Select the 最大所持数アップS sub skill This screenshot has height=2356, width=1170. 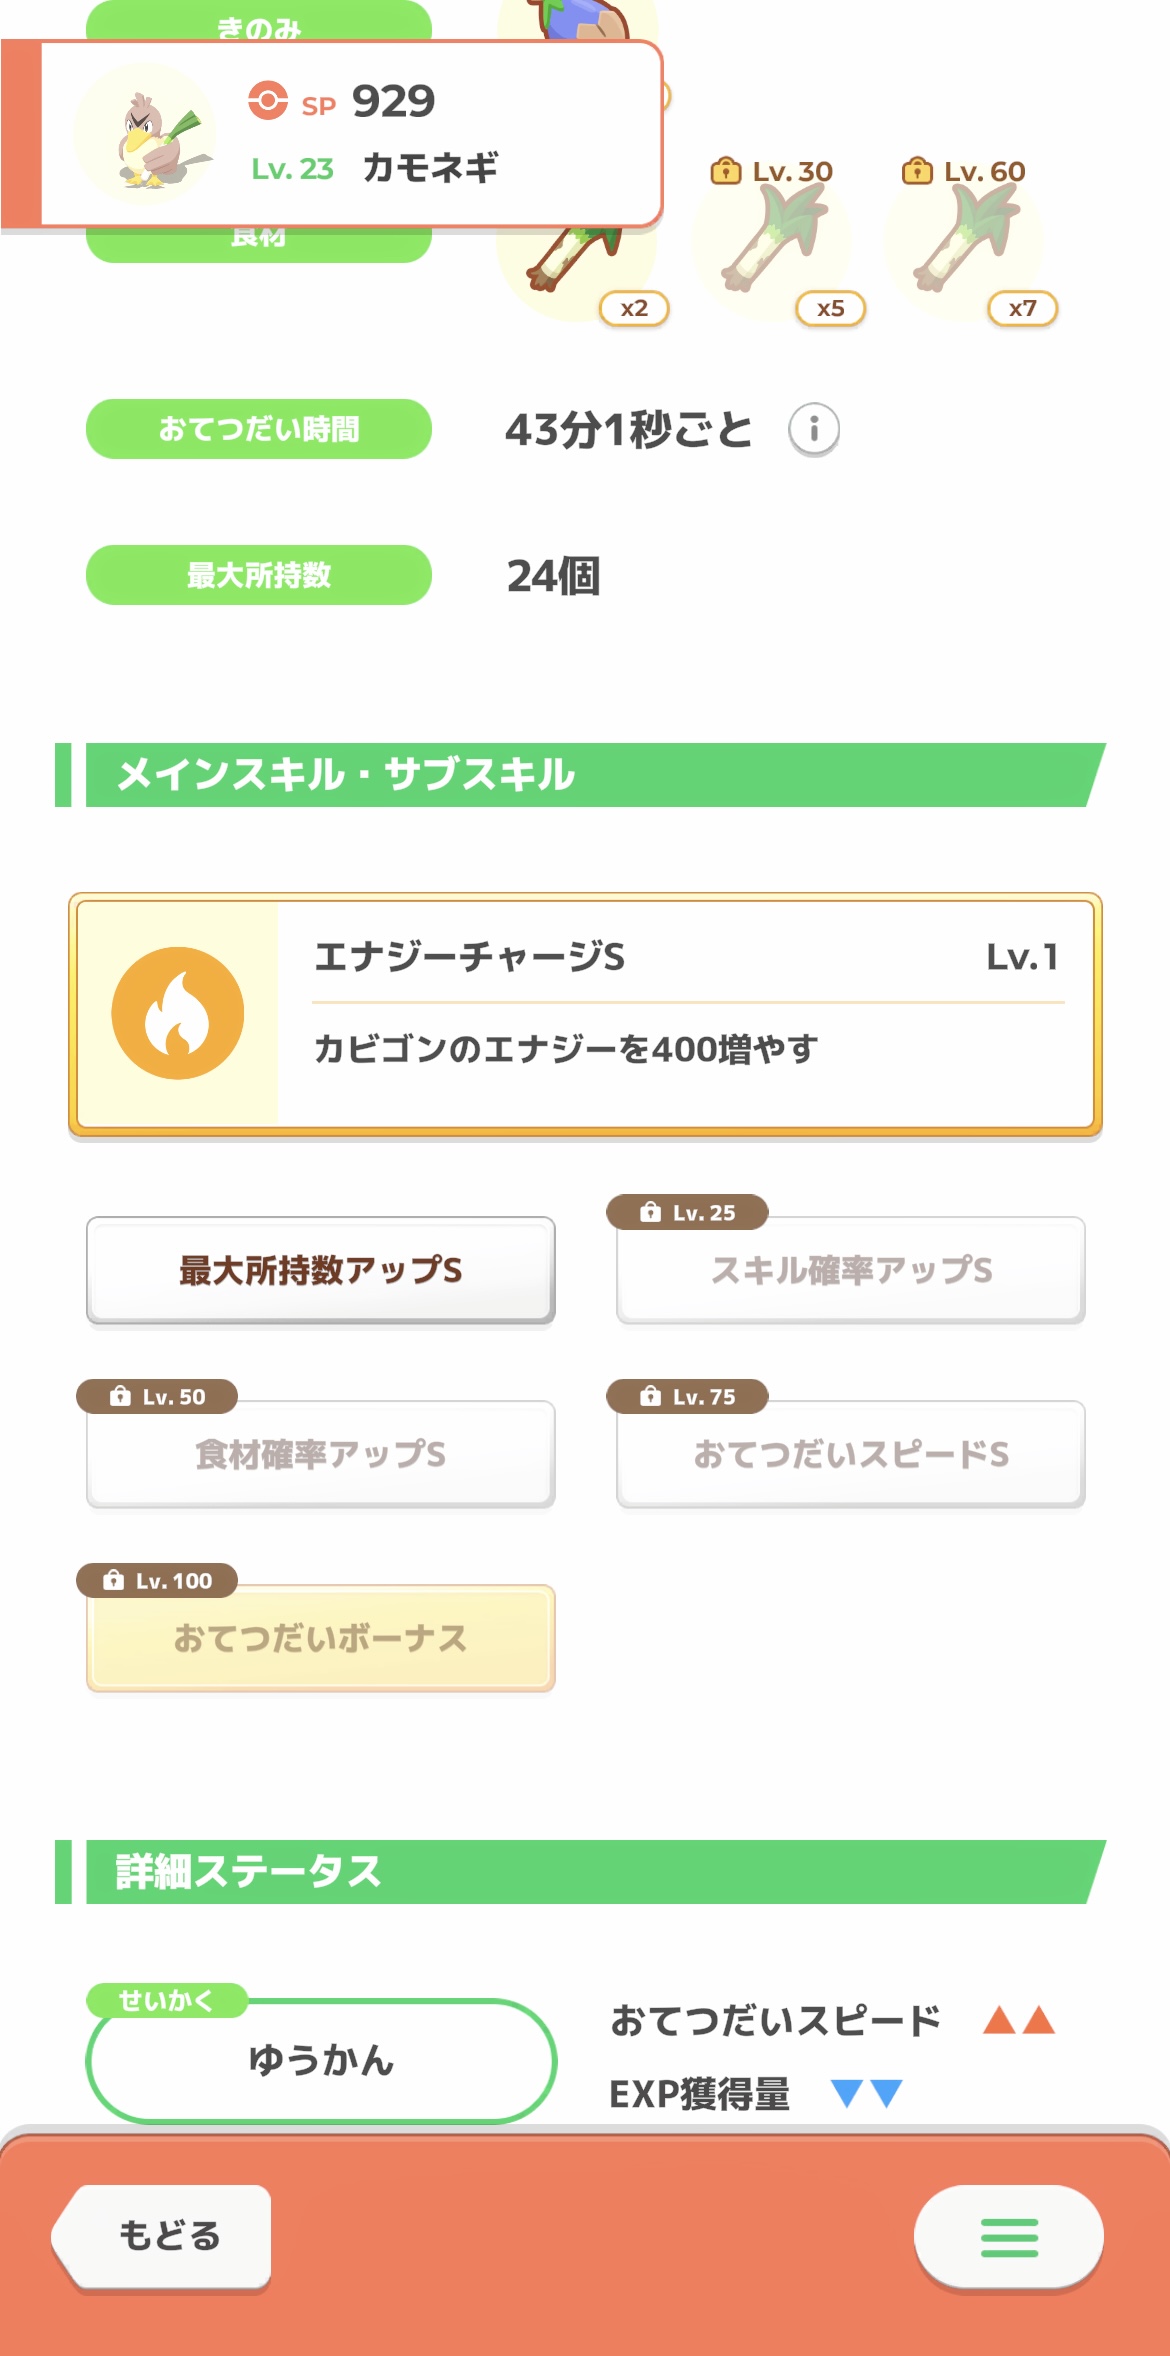320,1270
